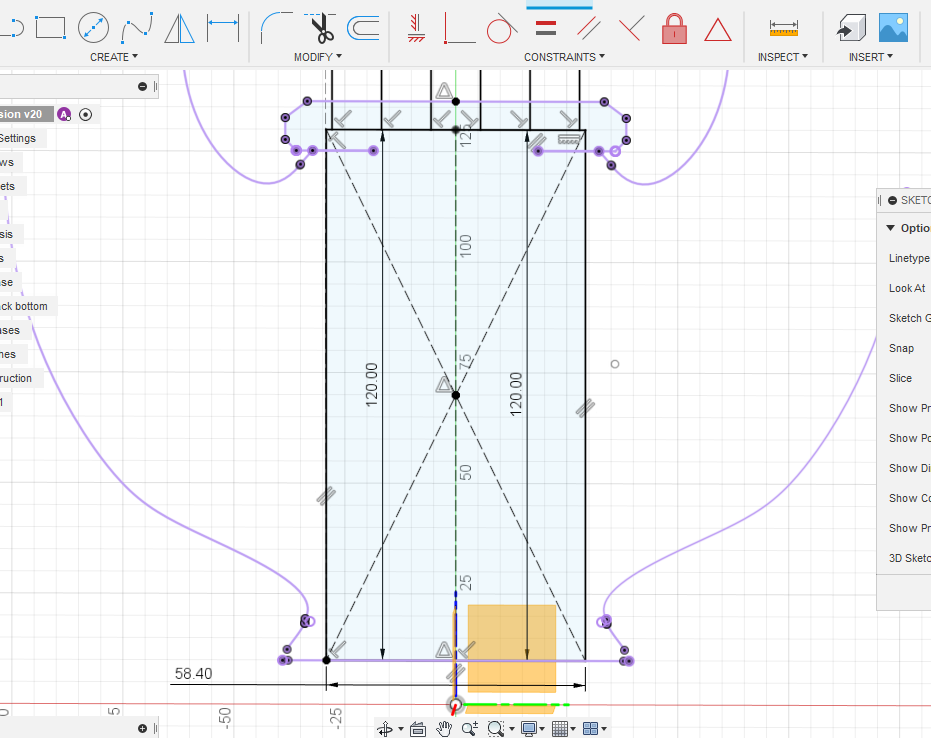
Task: Open the Grid and Snaps settings icon
Action: tap(559, 729)
